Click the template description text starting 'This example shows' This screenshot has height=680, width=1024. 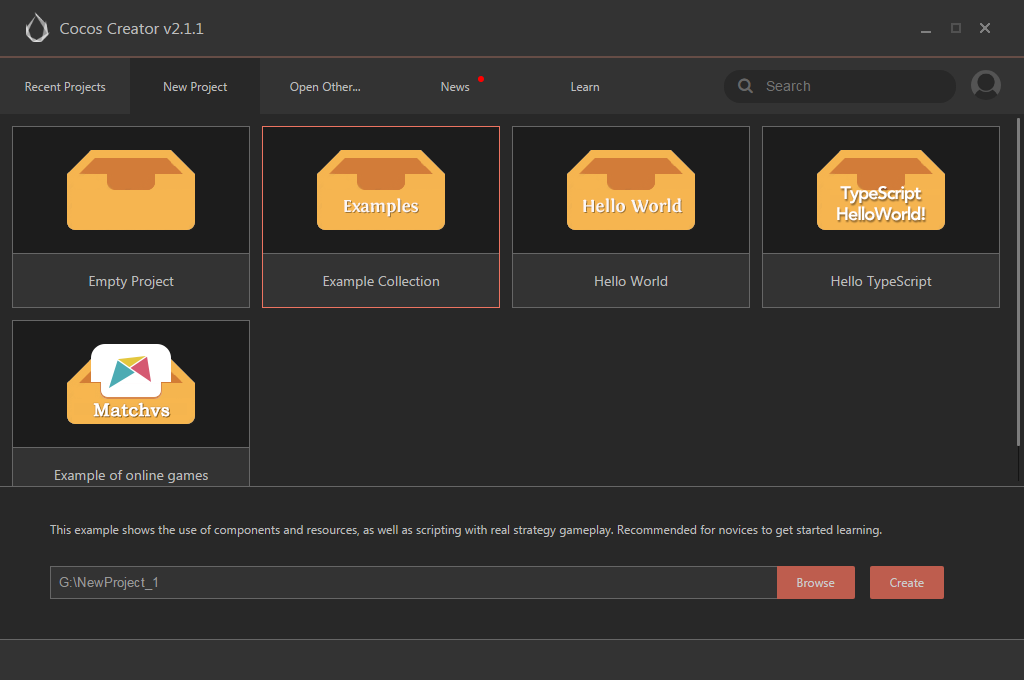tap(466, 530)
